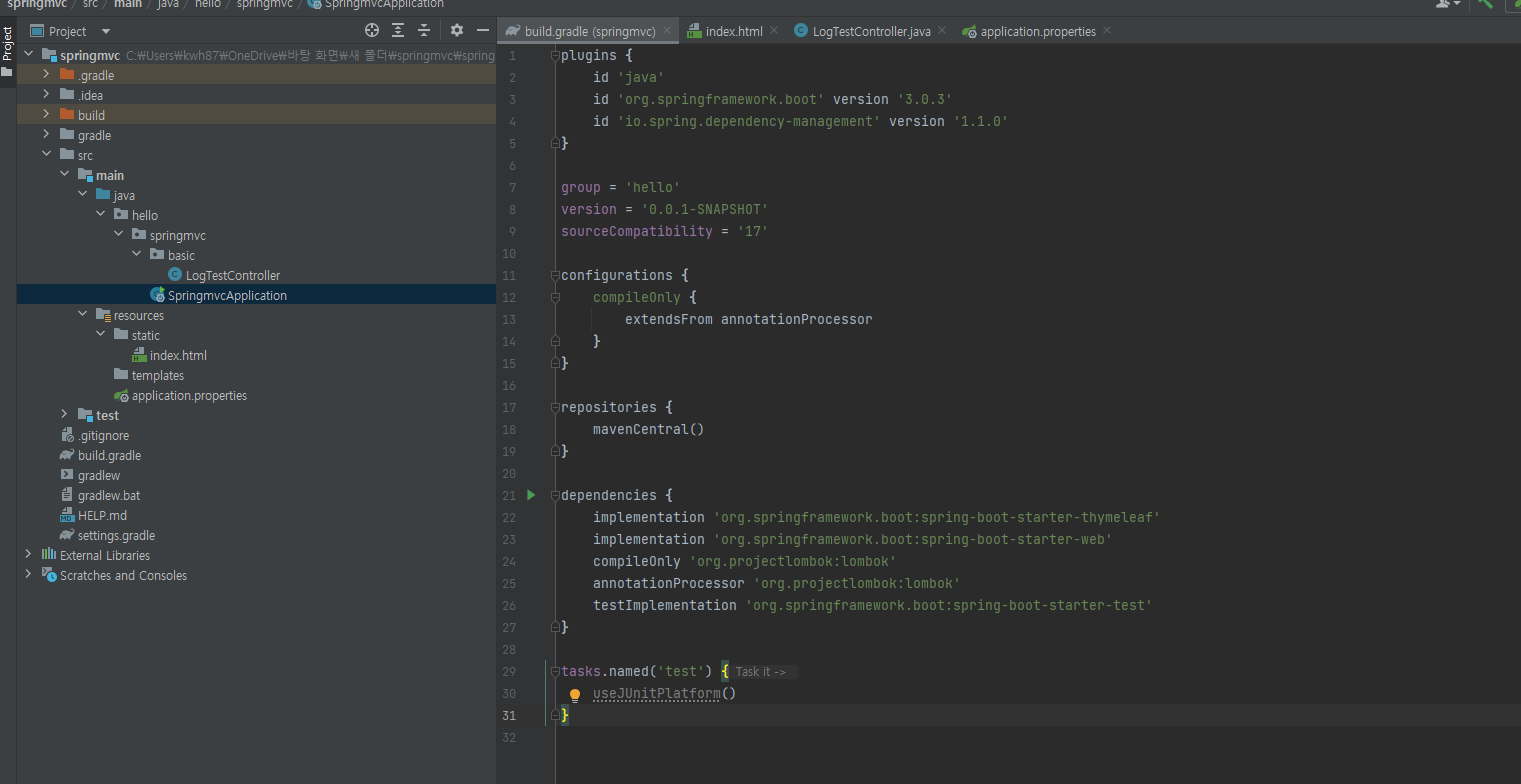Click the Select Opened File crosshair icon

(x=372, y=31)
